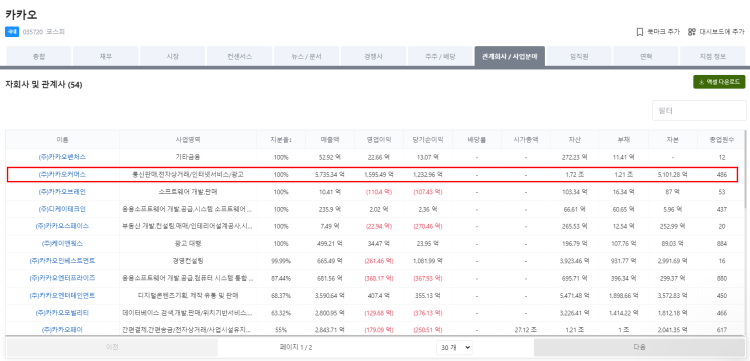The height and width of the screenshot is (361, 750).
Task: Sort by the 부채 column header
Action: (624, 140)
